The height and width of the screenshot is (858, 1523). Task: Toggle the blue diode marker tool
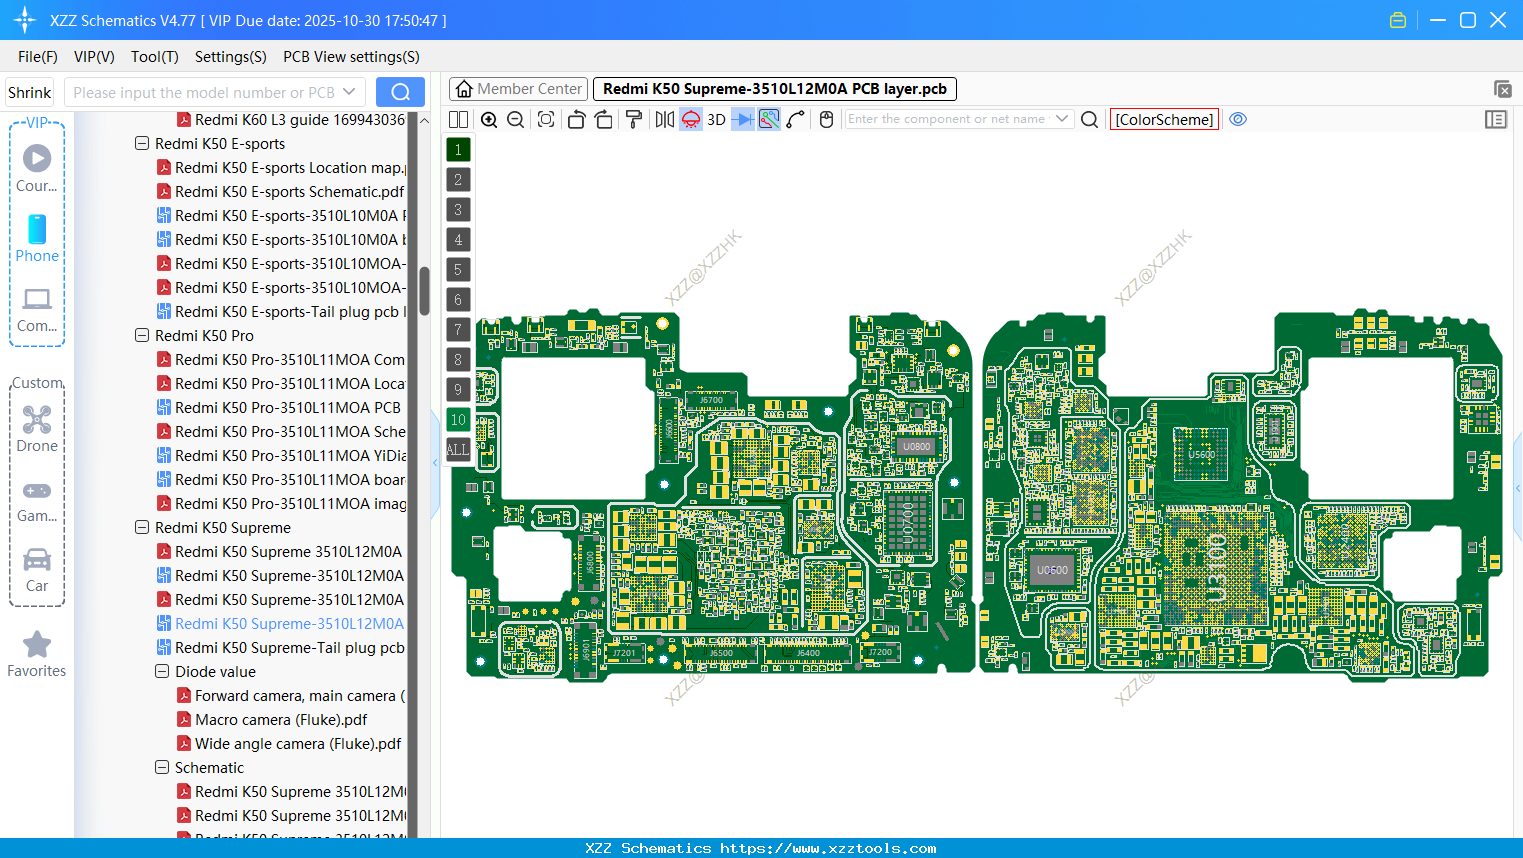(743, 119)
